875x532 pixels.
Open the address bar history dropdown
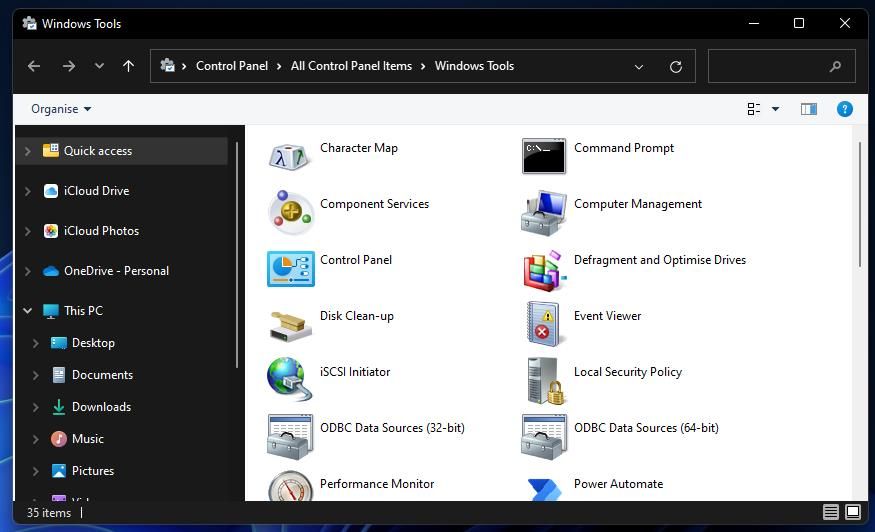click(639, 67)
